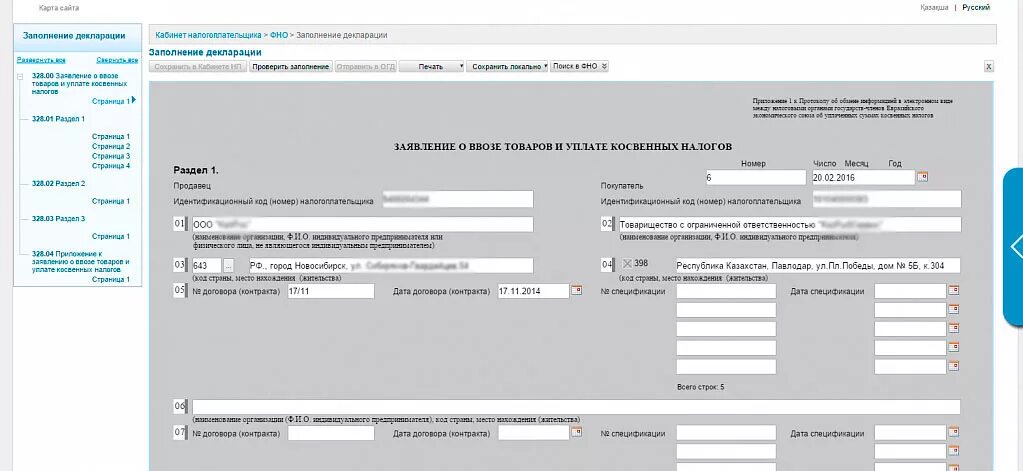Click buyer taxpayer identification code field
Image resolution: width=1023 pixels, height=471 pixels.
(887, 199)
